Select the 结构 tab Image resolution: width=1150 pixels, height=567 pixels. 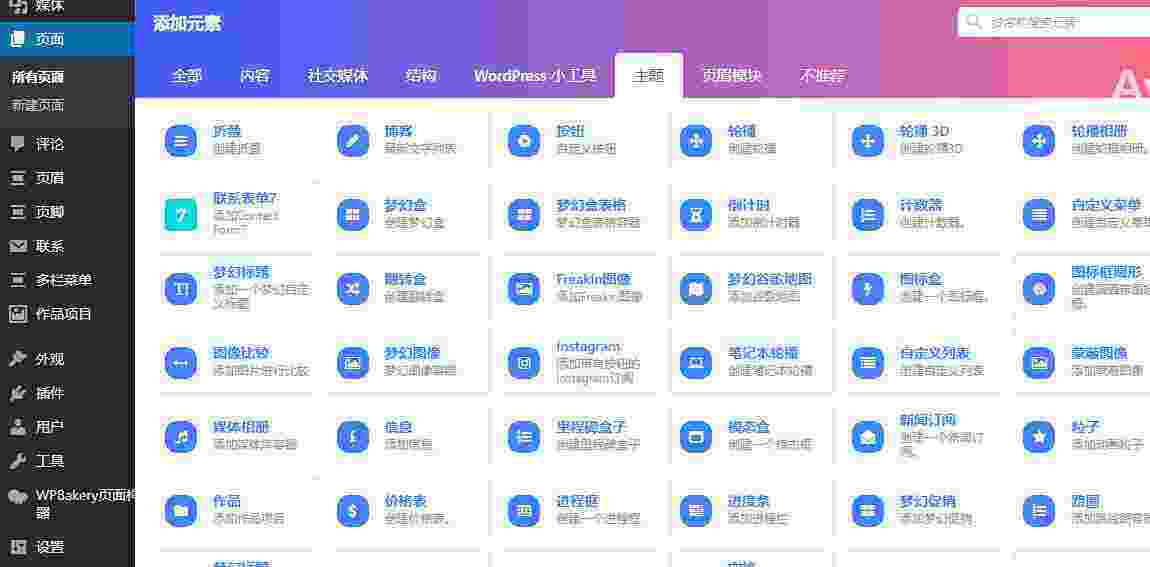click(421, 76)
